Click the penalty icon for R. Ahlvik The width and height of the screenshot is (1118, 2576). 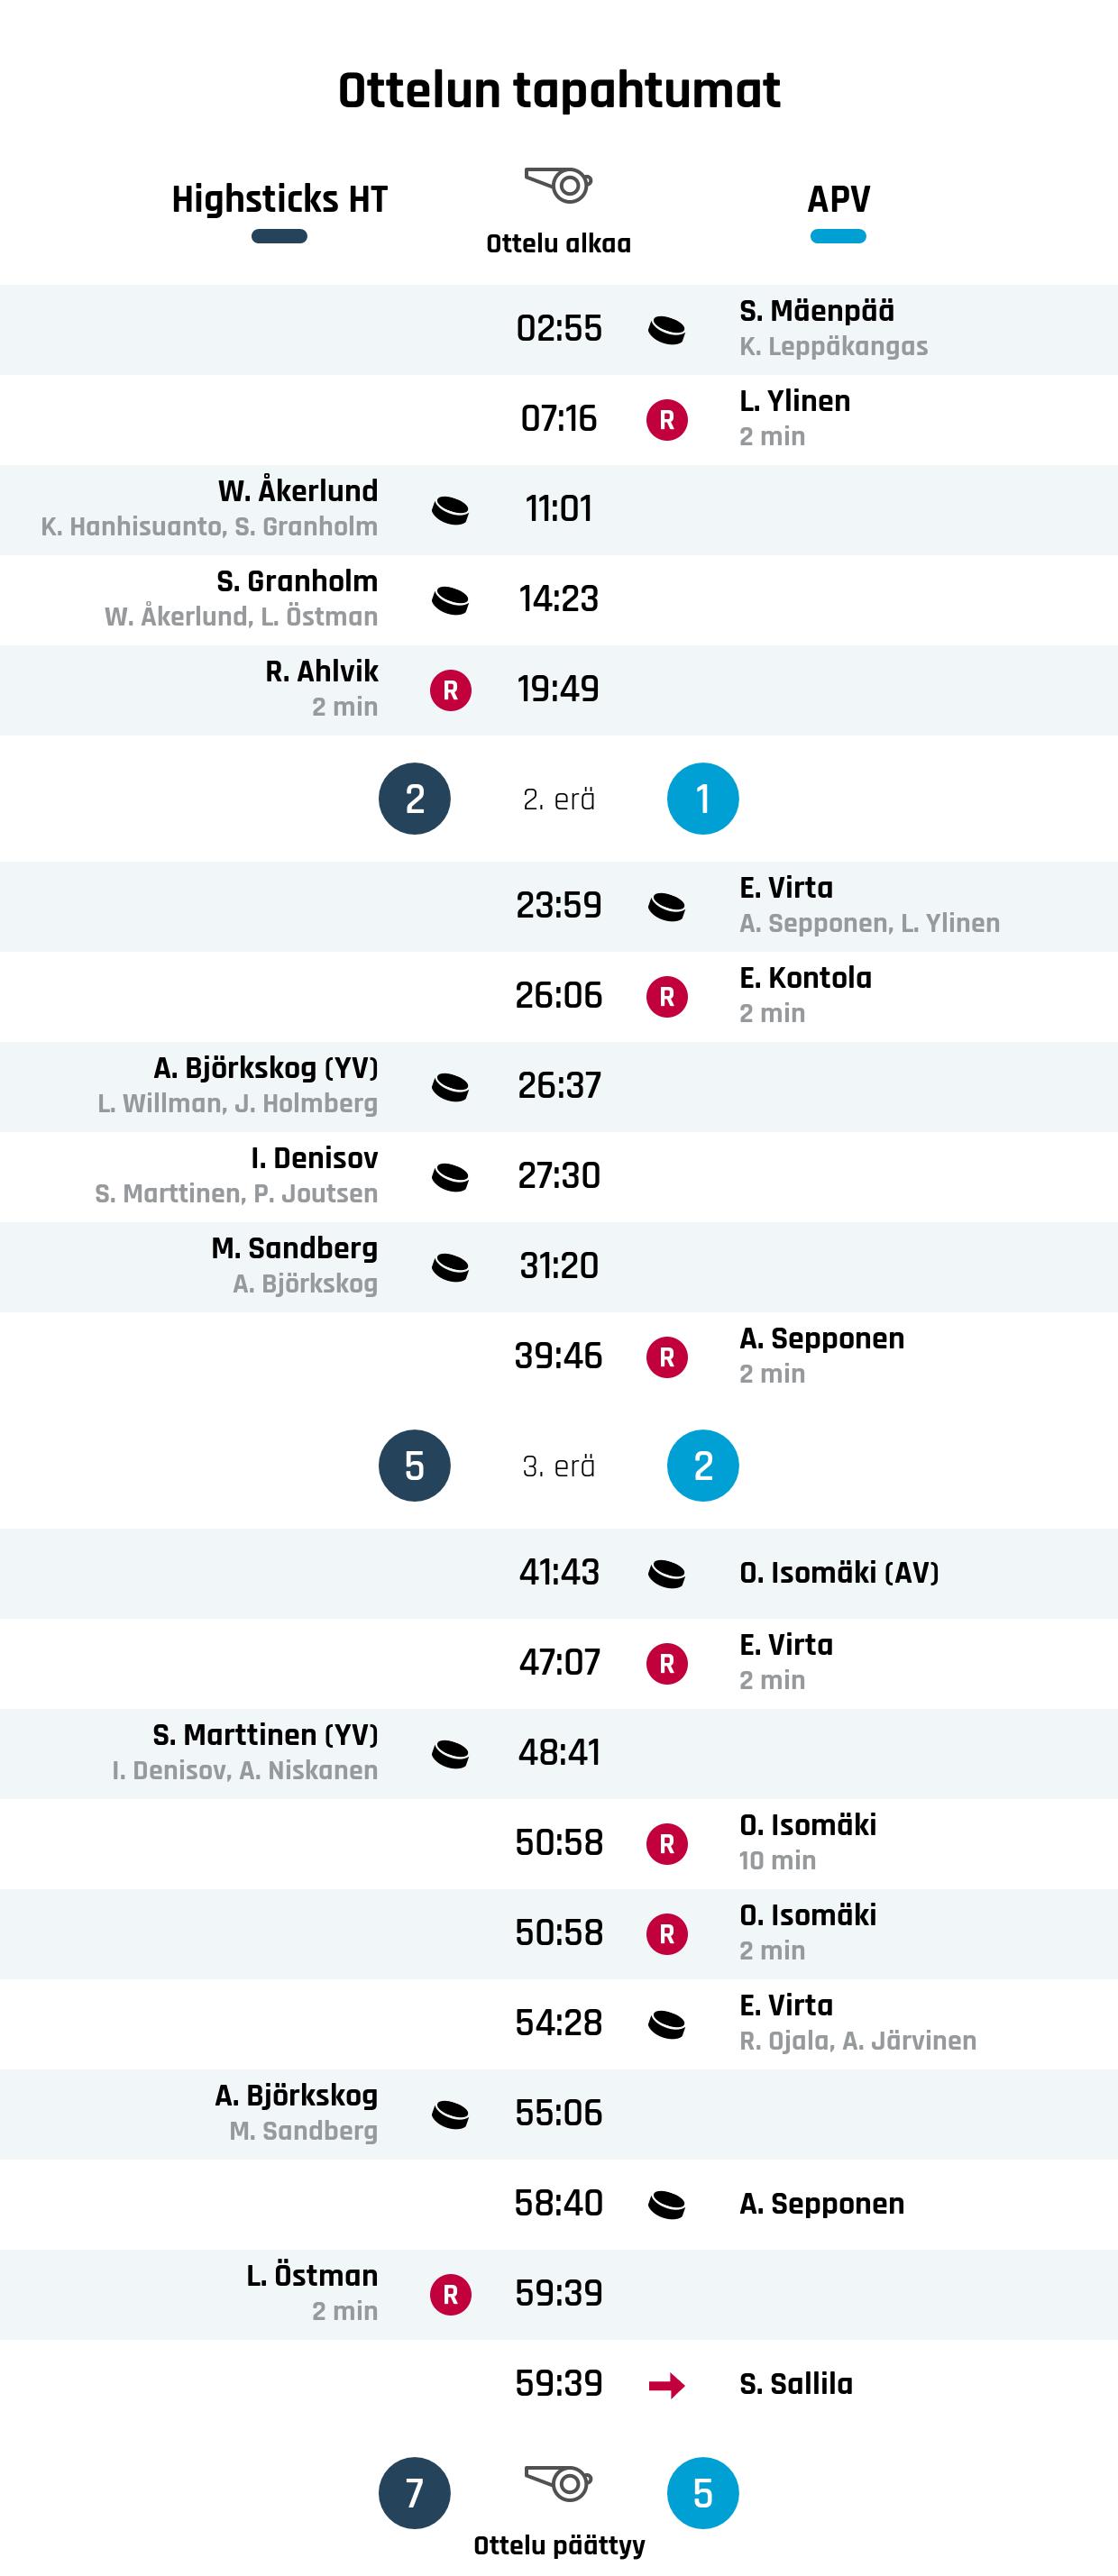click(x=450, y=690)
